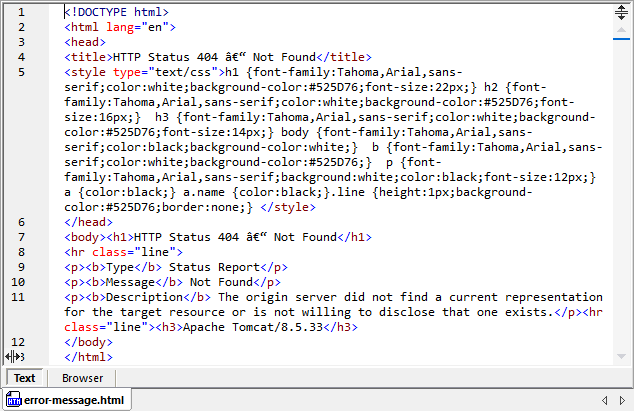Click the closing html tag on the last line
Image resolution: width=634 pixels, height=411 pixels.
[88, 357]
